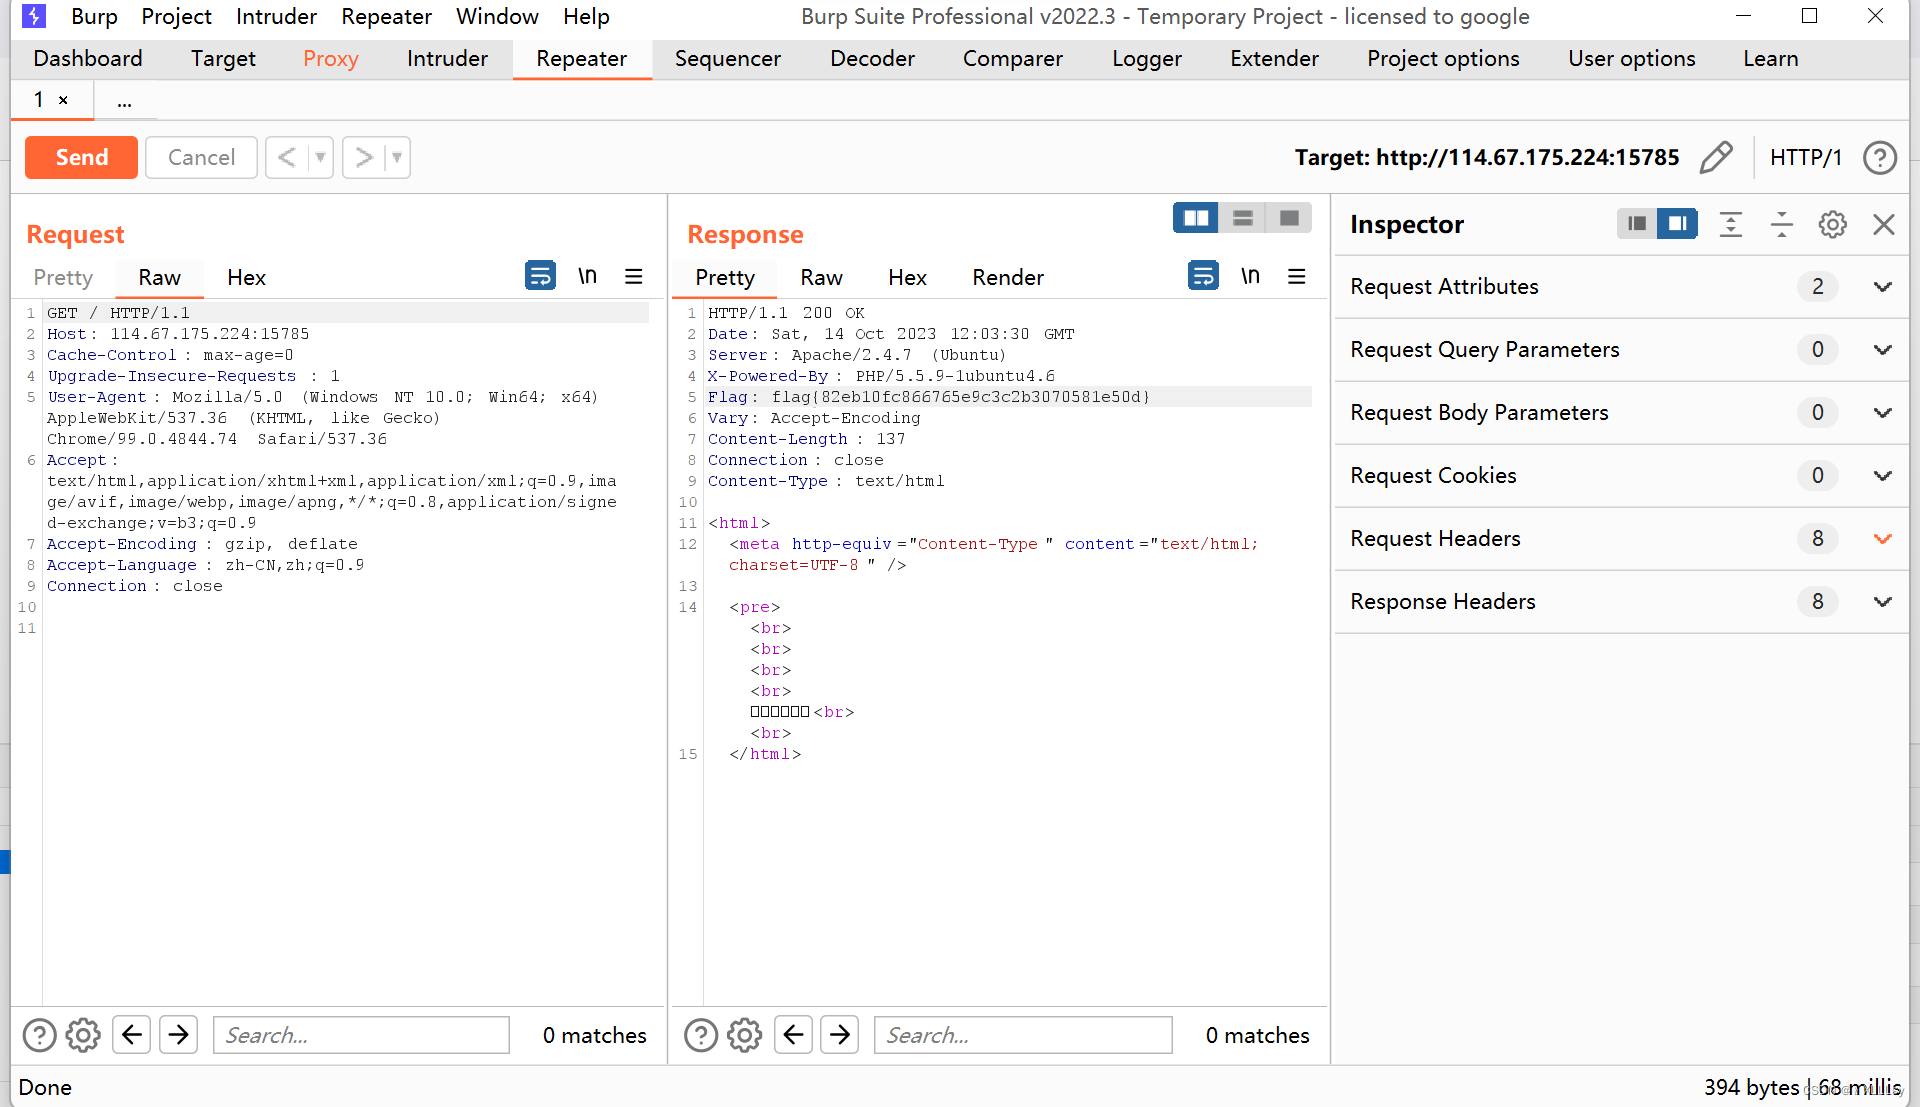Toggle HTTP/1 protocol selector
Image resolution: width=1920 pixels, height=1107 pixels.
point(1805,157)
